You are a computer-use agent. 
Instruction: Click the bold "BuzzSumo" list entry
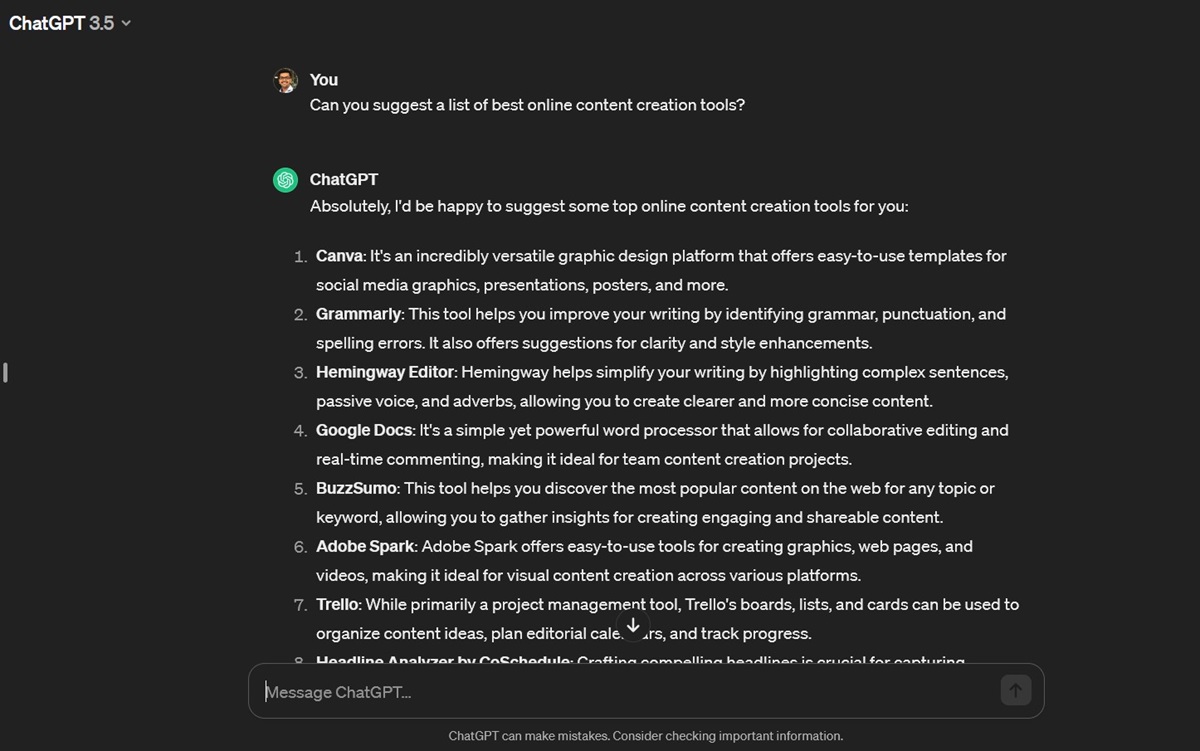(x=356, y=488)
